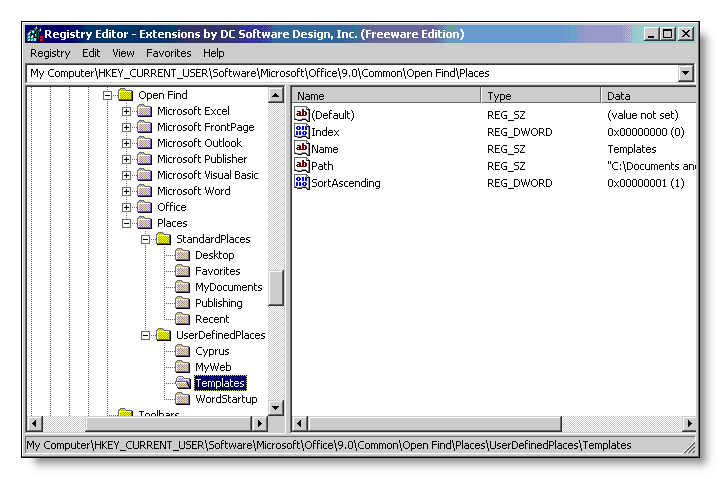Open the Help menu
This screenshot has width=721, height=479.
214,53
